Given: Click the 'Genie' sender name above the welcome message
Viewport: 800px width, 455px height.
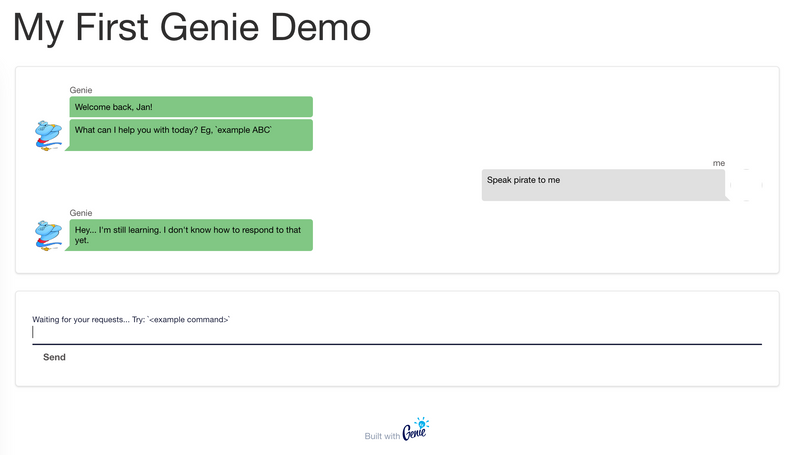Looking at the screenshot, I should (81, 90).
